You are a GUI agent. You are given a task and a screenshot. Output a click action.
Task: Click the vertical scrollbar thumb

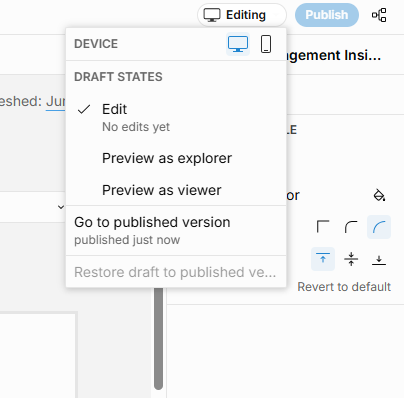click(159, 338)
